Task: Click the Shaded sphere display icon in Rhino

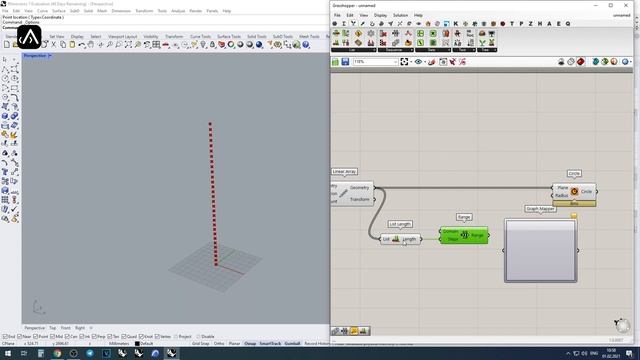Action: tap(240, 44)
